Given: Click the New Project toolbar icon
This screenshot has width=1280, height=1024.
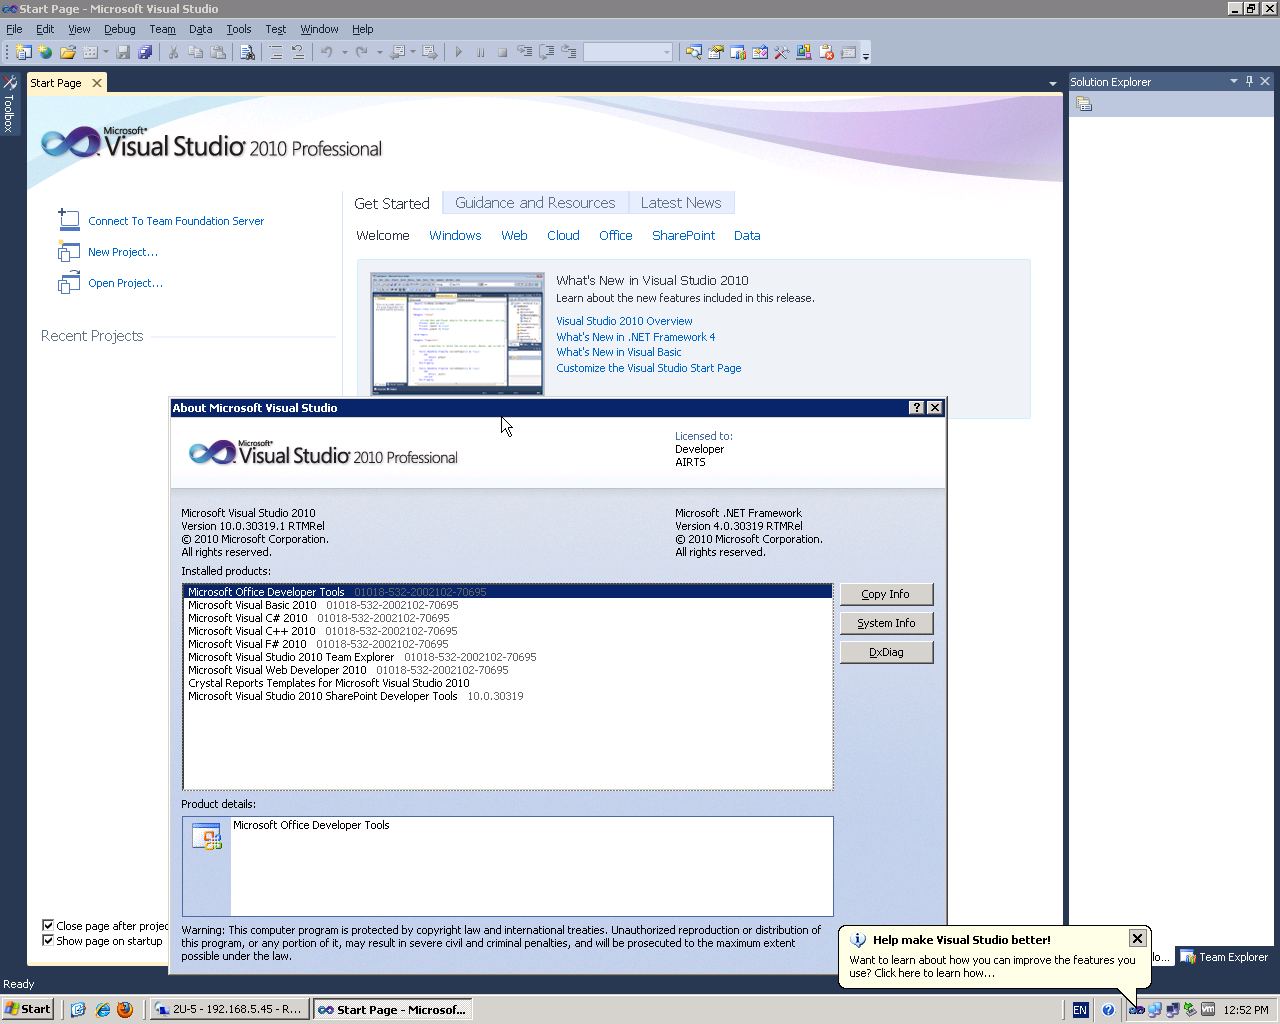Looking at the screenshot, I should (24, 52).
